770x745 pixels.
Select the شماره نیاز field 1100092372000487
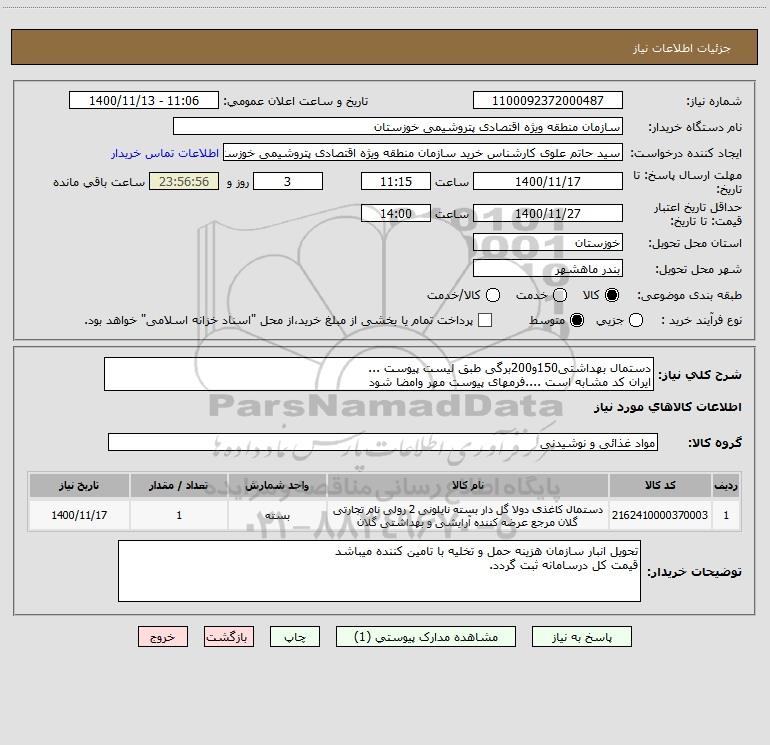coord(548,101)
